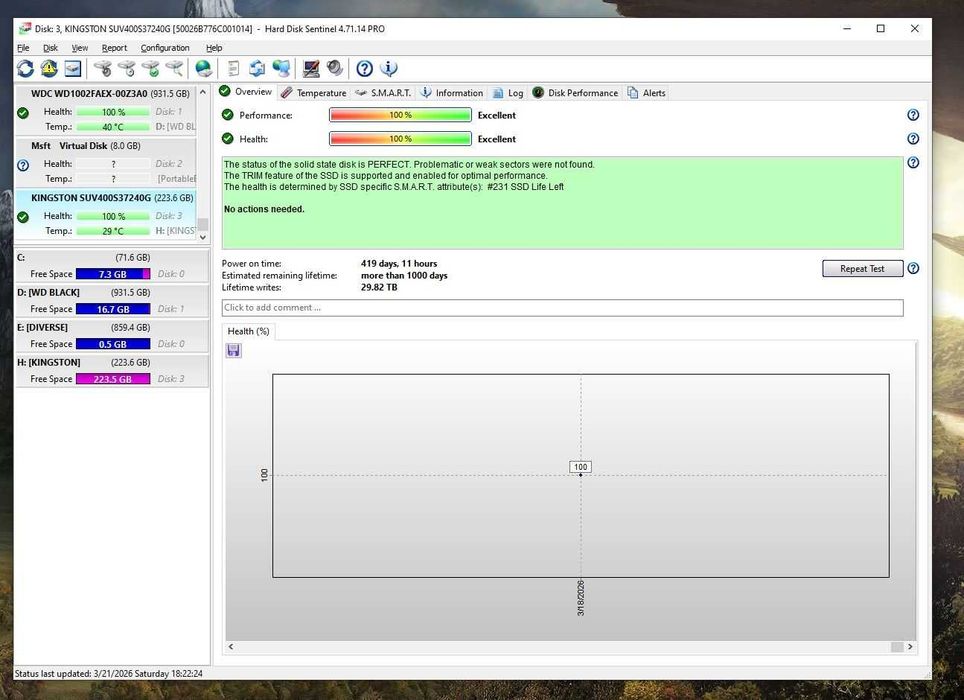Screen dimensions: 964x700
Task: Click the speaker sound toolbar icon
Action: click(x=334, y=68)
